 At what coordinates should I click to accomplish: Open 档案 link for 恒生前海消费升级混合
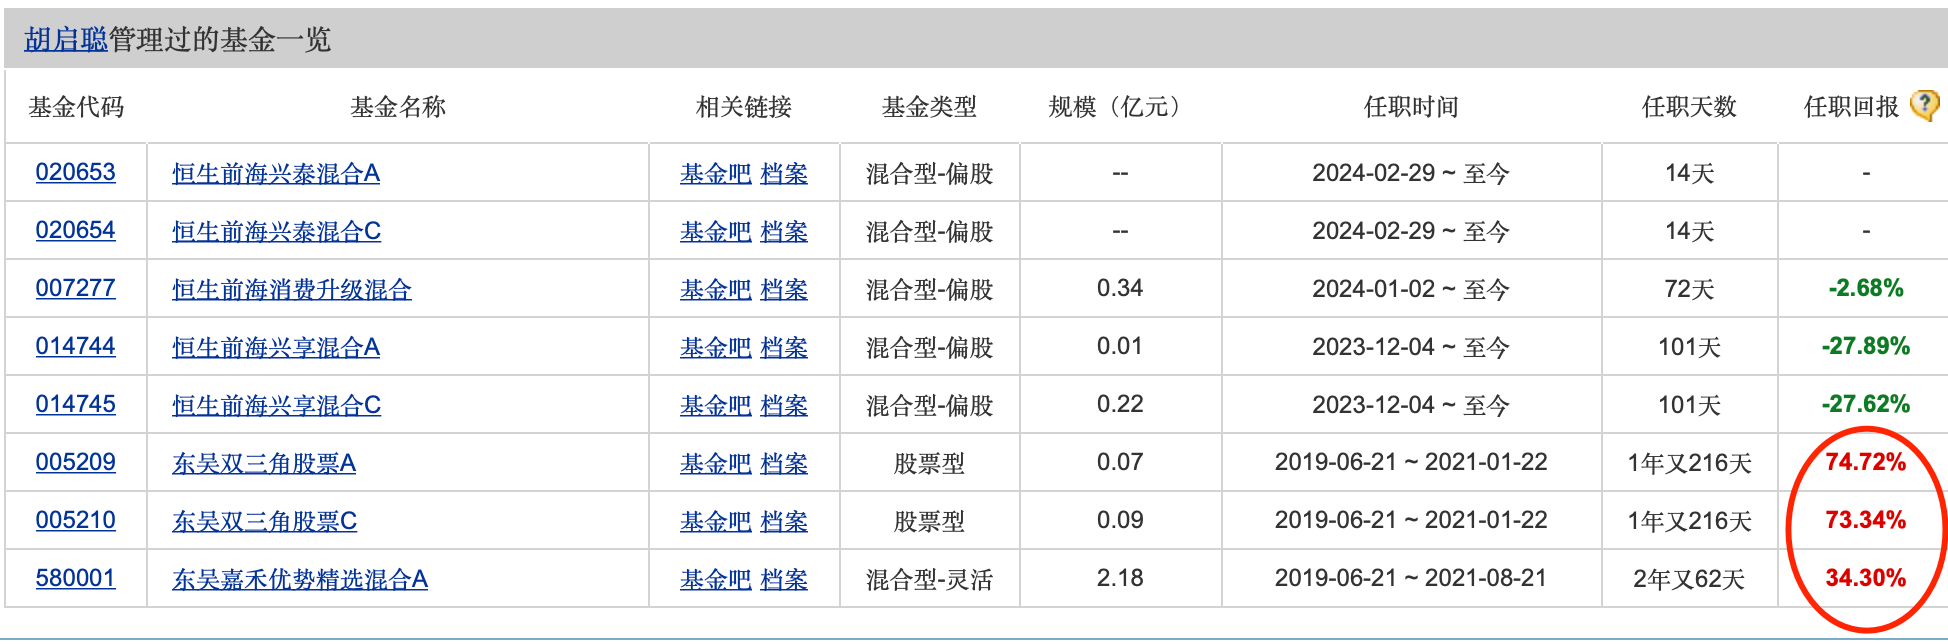[784, 289]
